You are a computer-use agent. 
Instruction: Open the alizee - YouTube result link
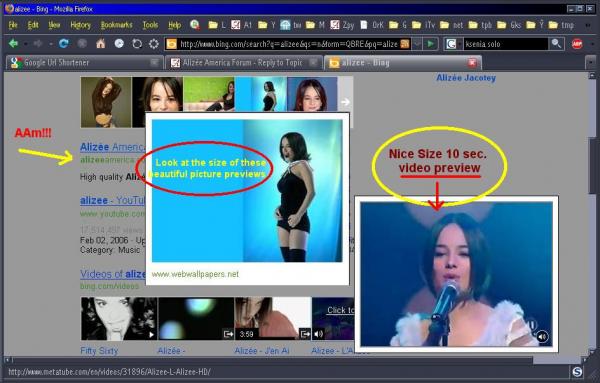[112, 200]
